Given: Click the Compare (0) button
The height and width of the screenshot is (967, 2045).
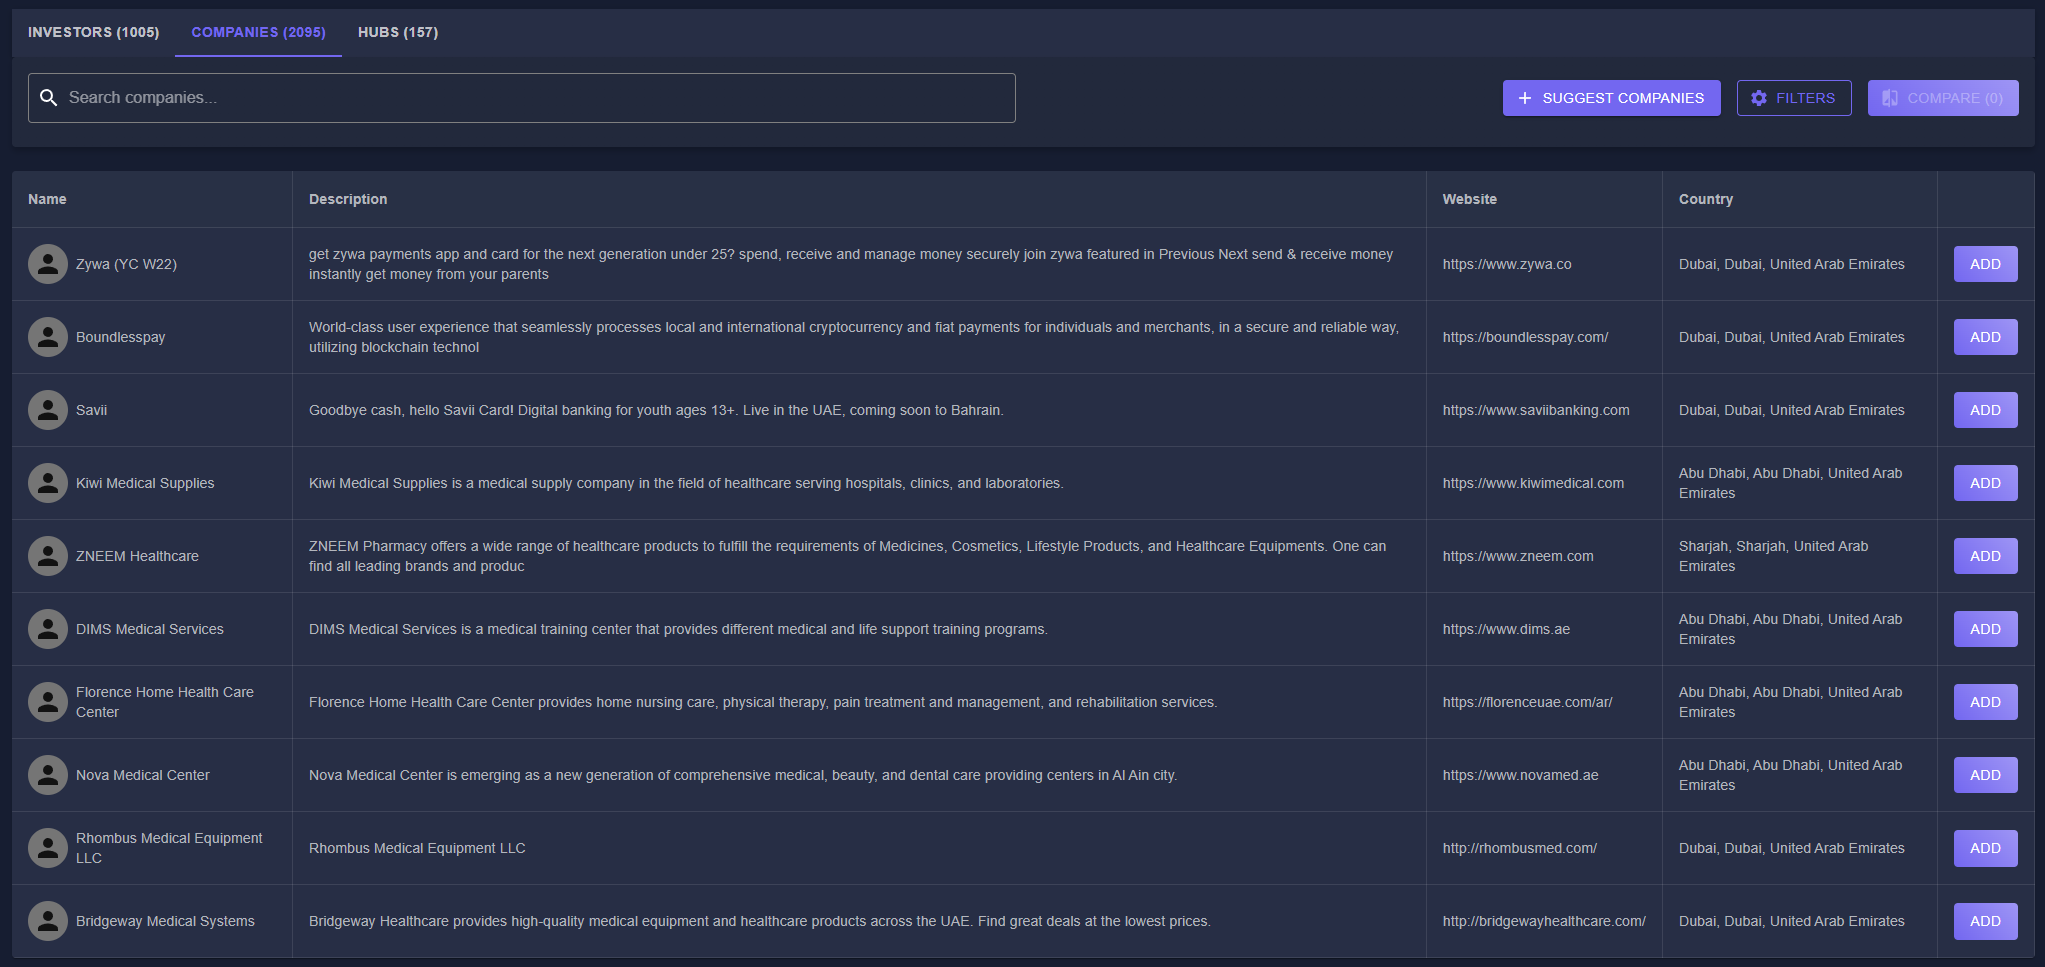Looking at the screenshot, I should [x=1942, y=98].
